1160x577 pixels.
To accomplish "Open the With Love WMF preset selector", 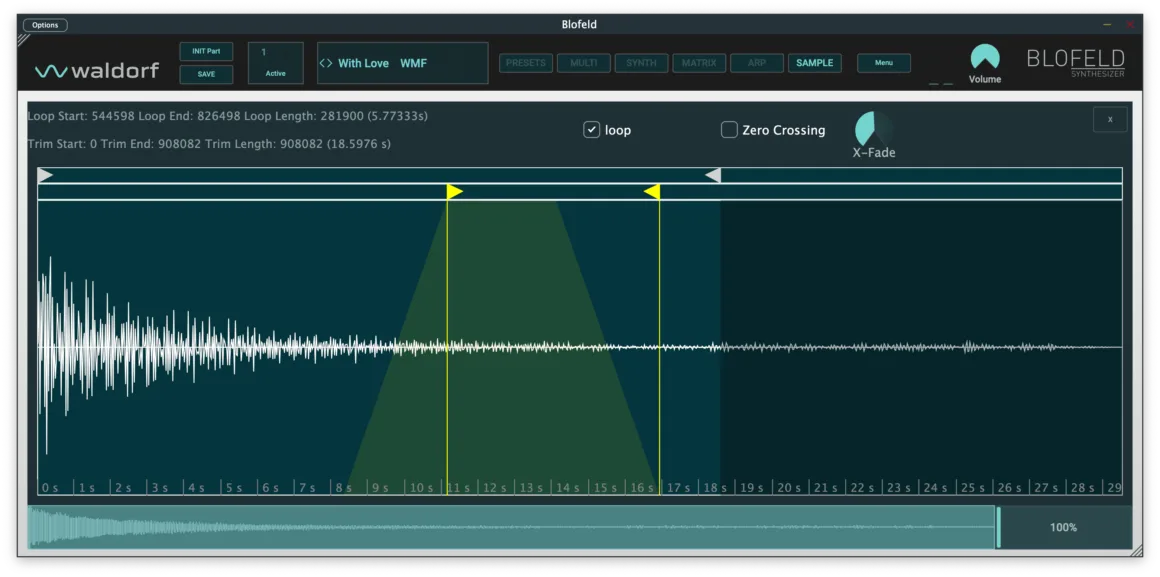I will pos(402,63).
